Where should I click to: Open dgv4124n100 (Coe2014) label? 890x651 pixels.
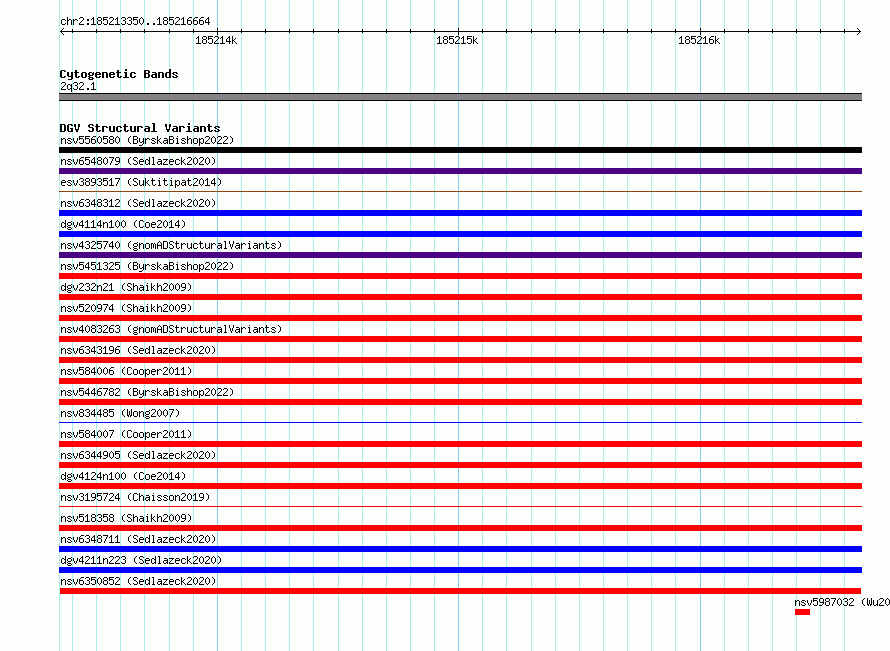[x=123, y=476]
